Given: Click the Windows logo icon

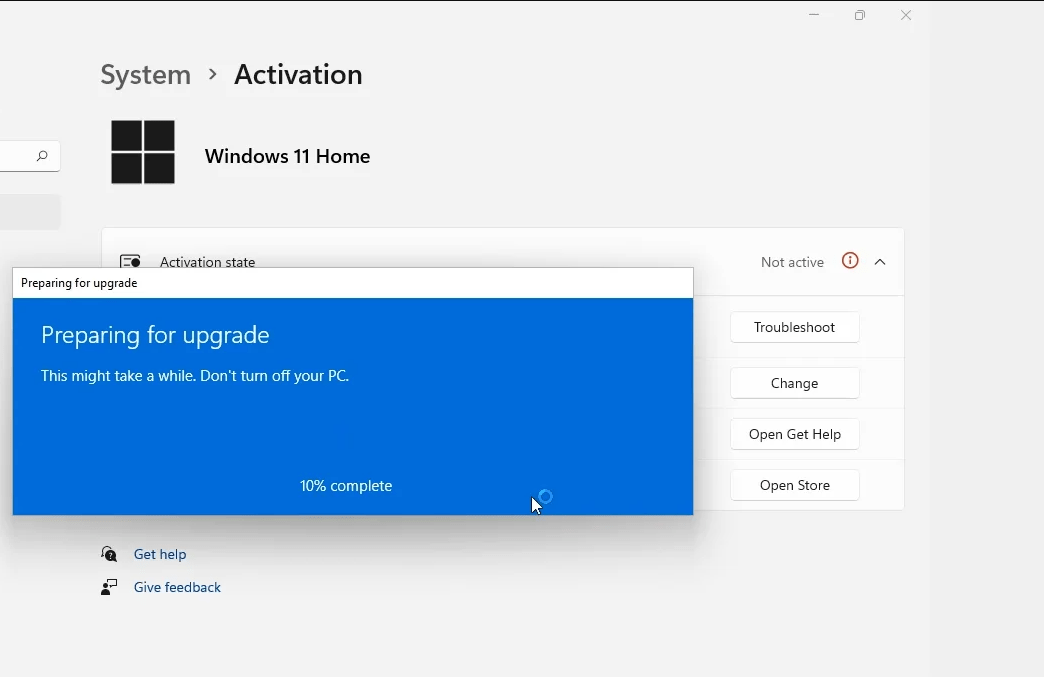Looking at the screenshot, I should (142, 152).
